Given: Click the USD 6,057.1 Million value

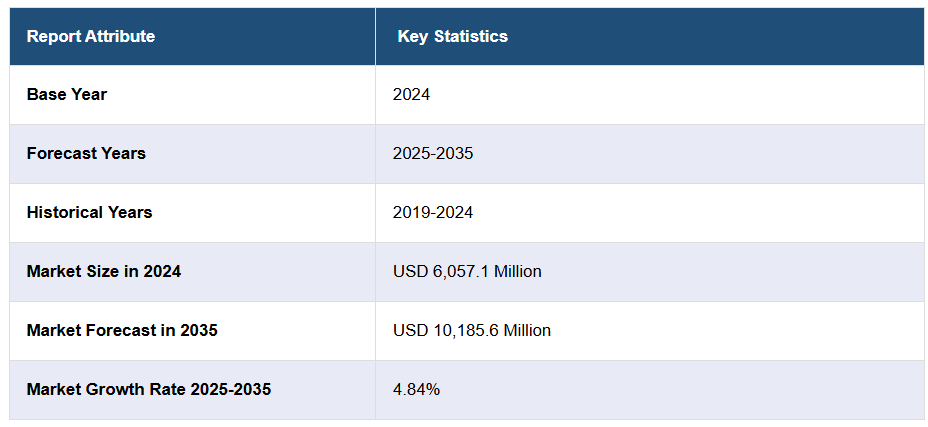Looking at the screenshot, I should tap(467, 271).
